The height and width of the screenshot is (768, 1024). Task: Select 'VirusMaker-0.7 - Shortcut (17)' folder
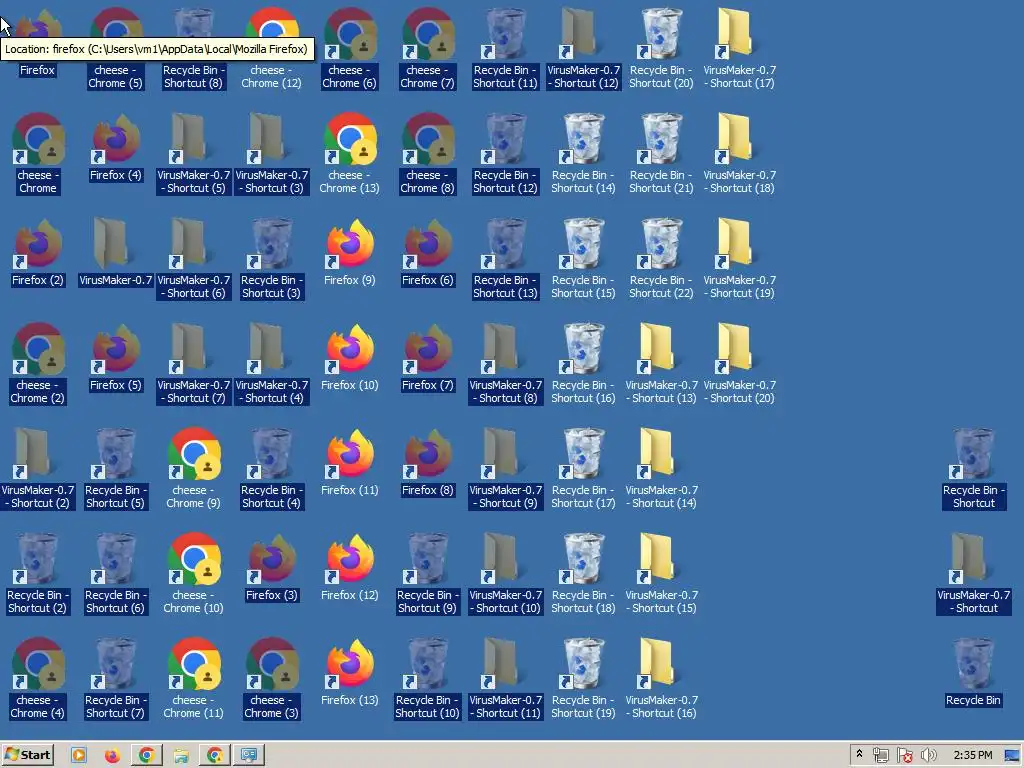[x=739, y=49]
